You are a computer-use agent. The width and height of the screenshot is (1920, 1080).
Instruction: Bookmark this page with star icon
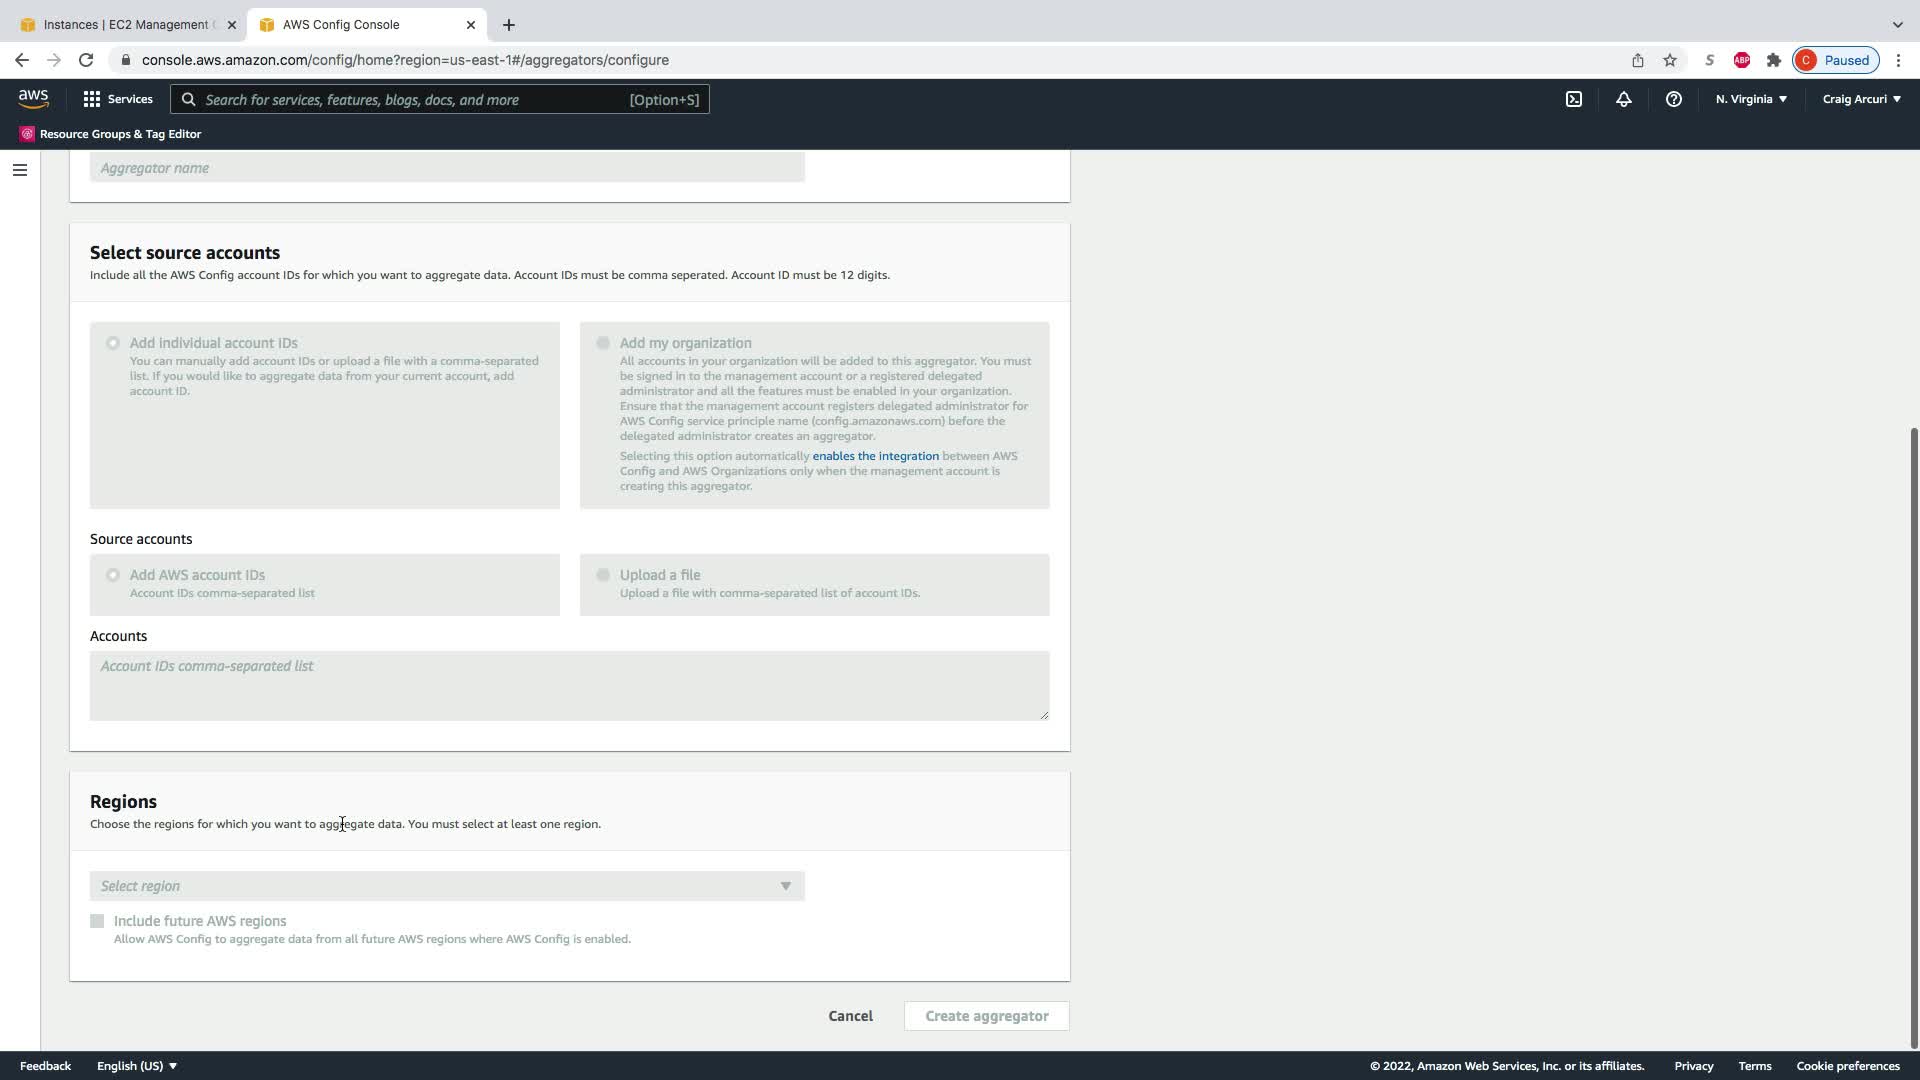[1669, 60]
